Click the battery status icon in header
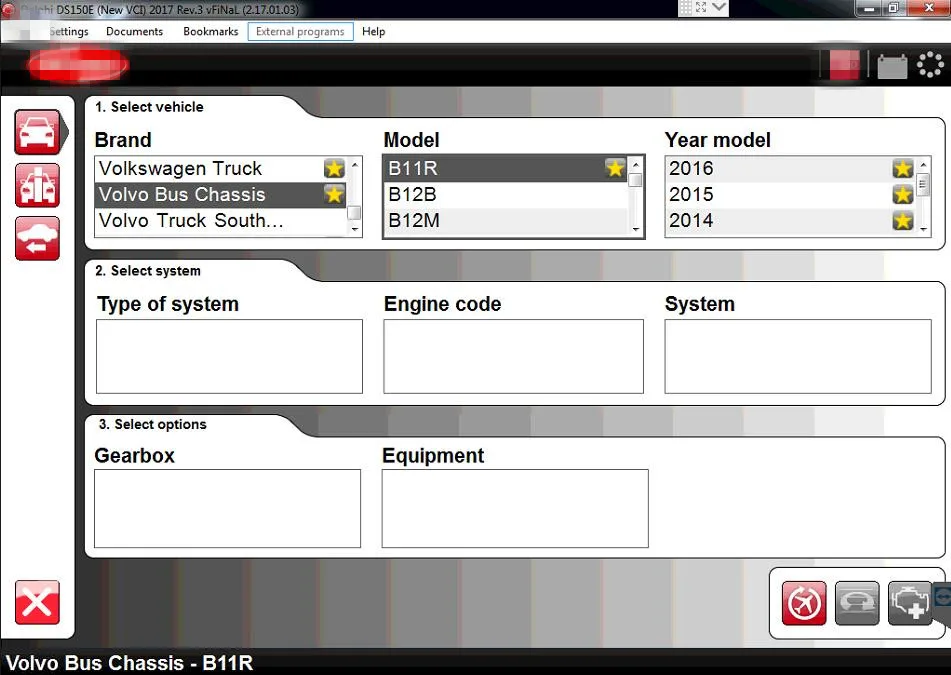 pyautogui.click(x=892, y=66)
